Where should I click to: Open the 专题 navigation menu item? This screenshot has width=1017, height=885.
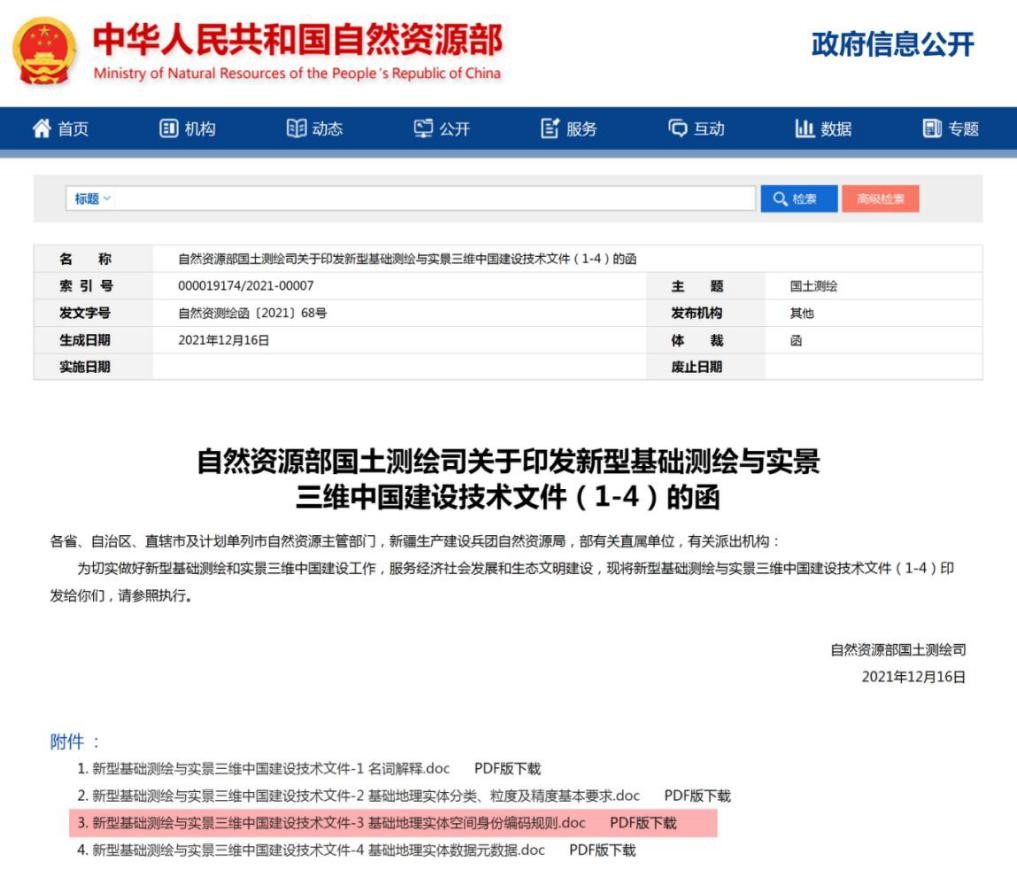(951, 129)
